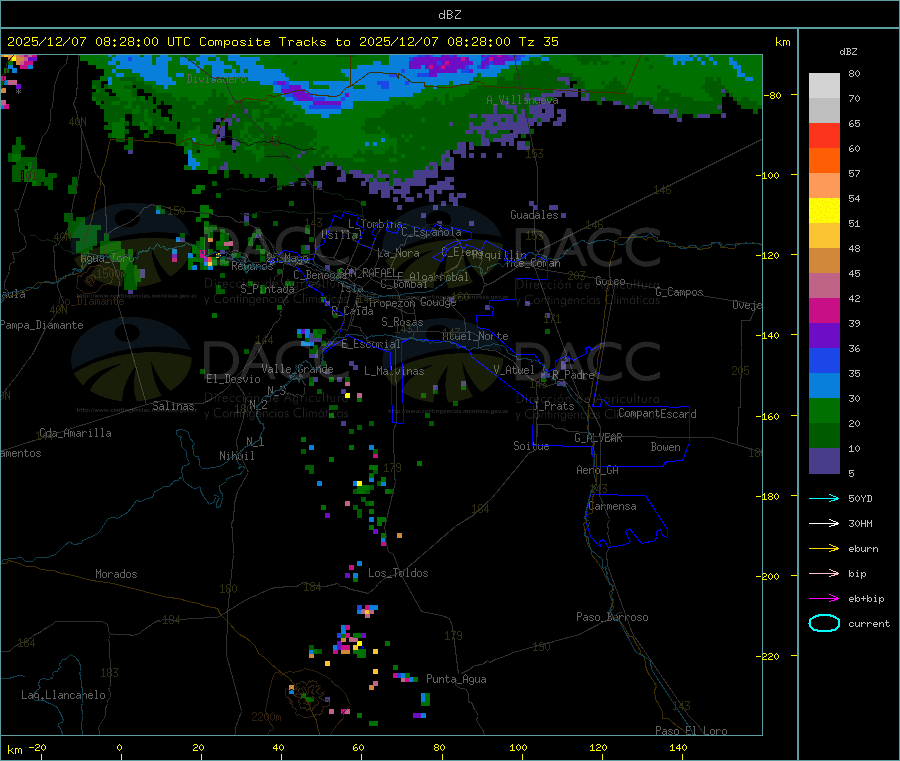Select the light blue swatch in dBZ scale

[x=824, y=386]
